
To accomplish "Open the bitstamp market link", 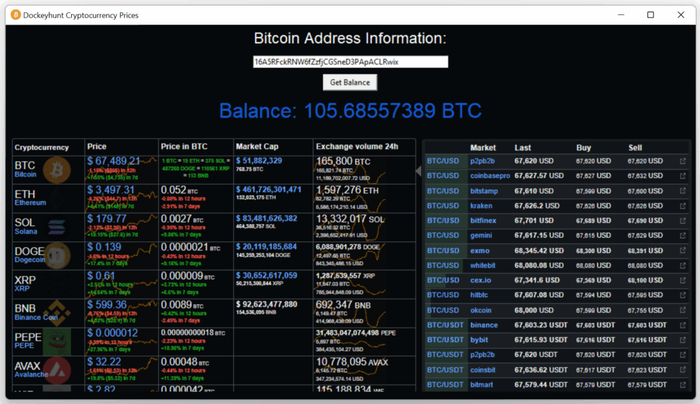I will [x=483, y=190].
